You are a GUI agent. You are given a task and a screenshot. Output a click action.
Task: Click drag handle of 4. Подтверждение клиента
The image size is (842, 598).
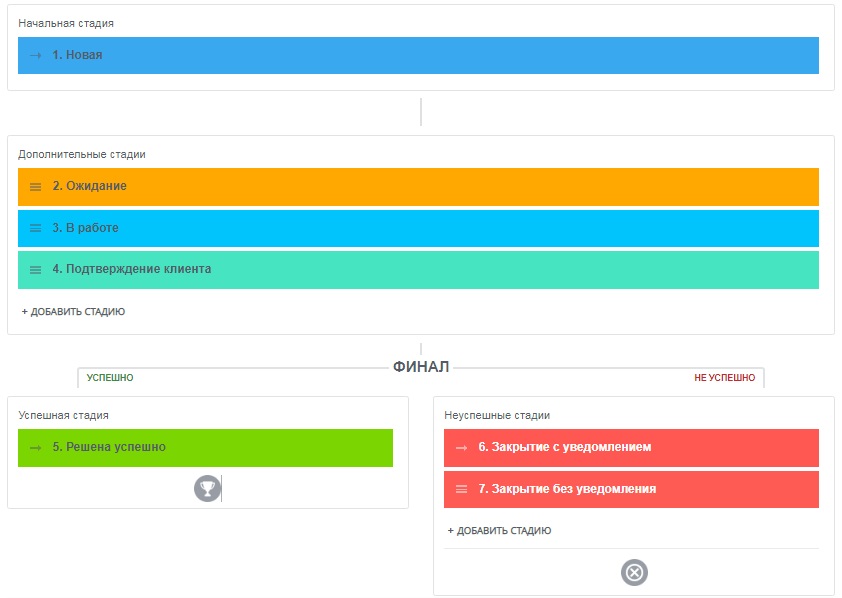pos(35,269)
